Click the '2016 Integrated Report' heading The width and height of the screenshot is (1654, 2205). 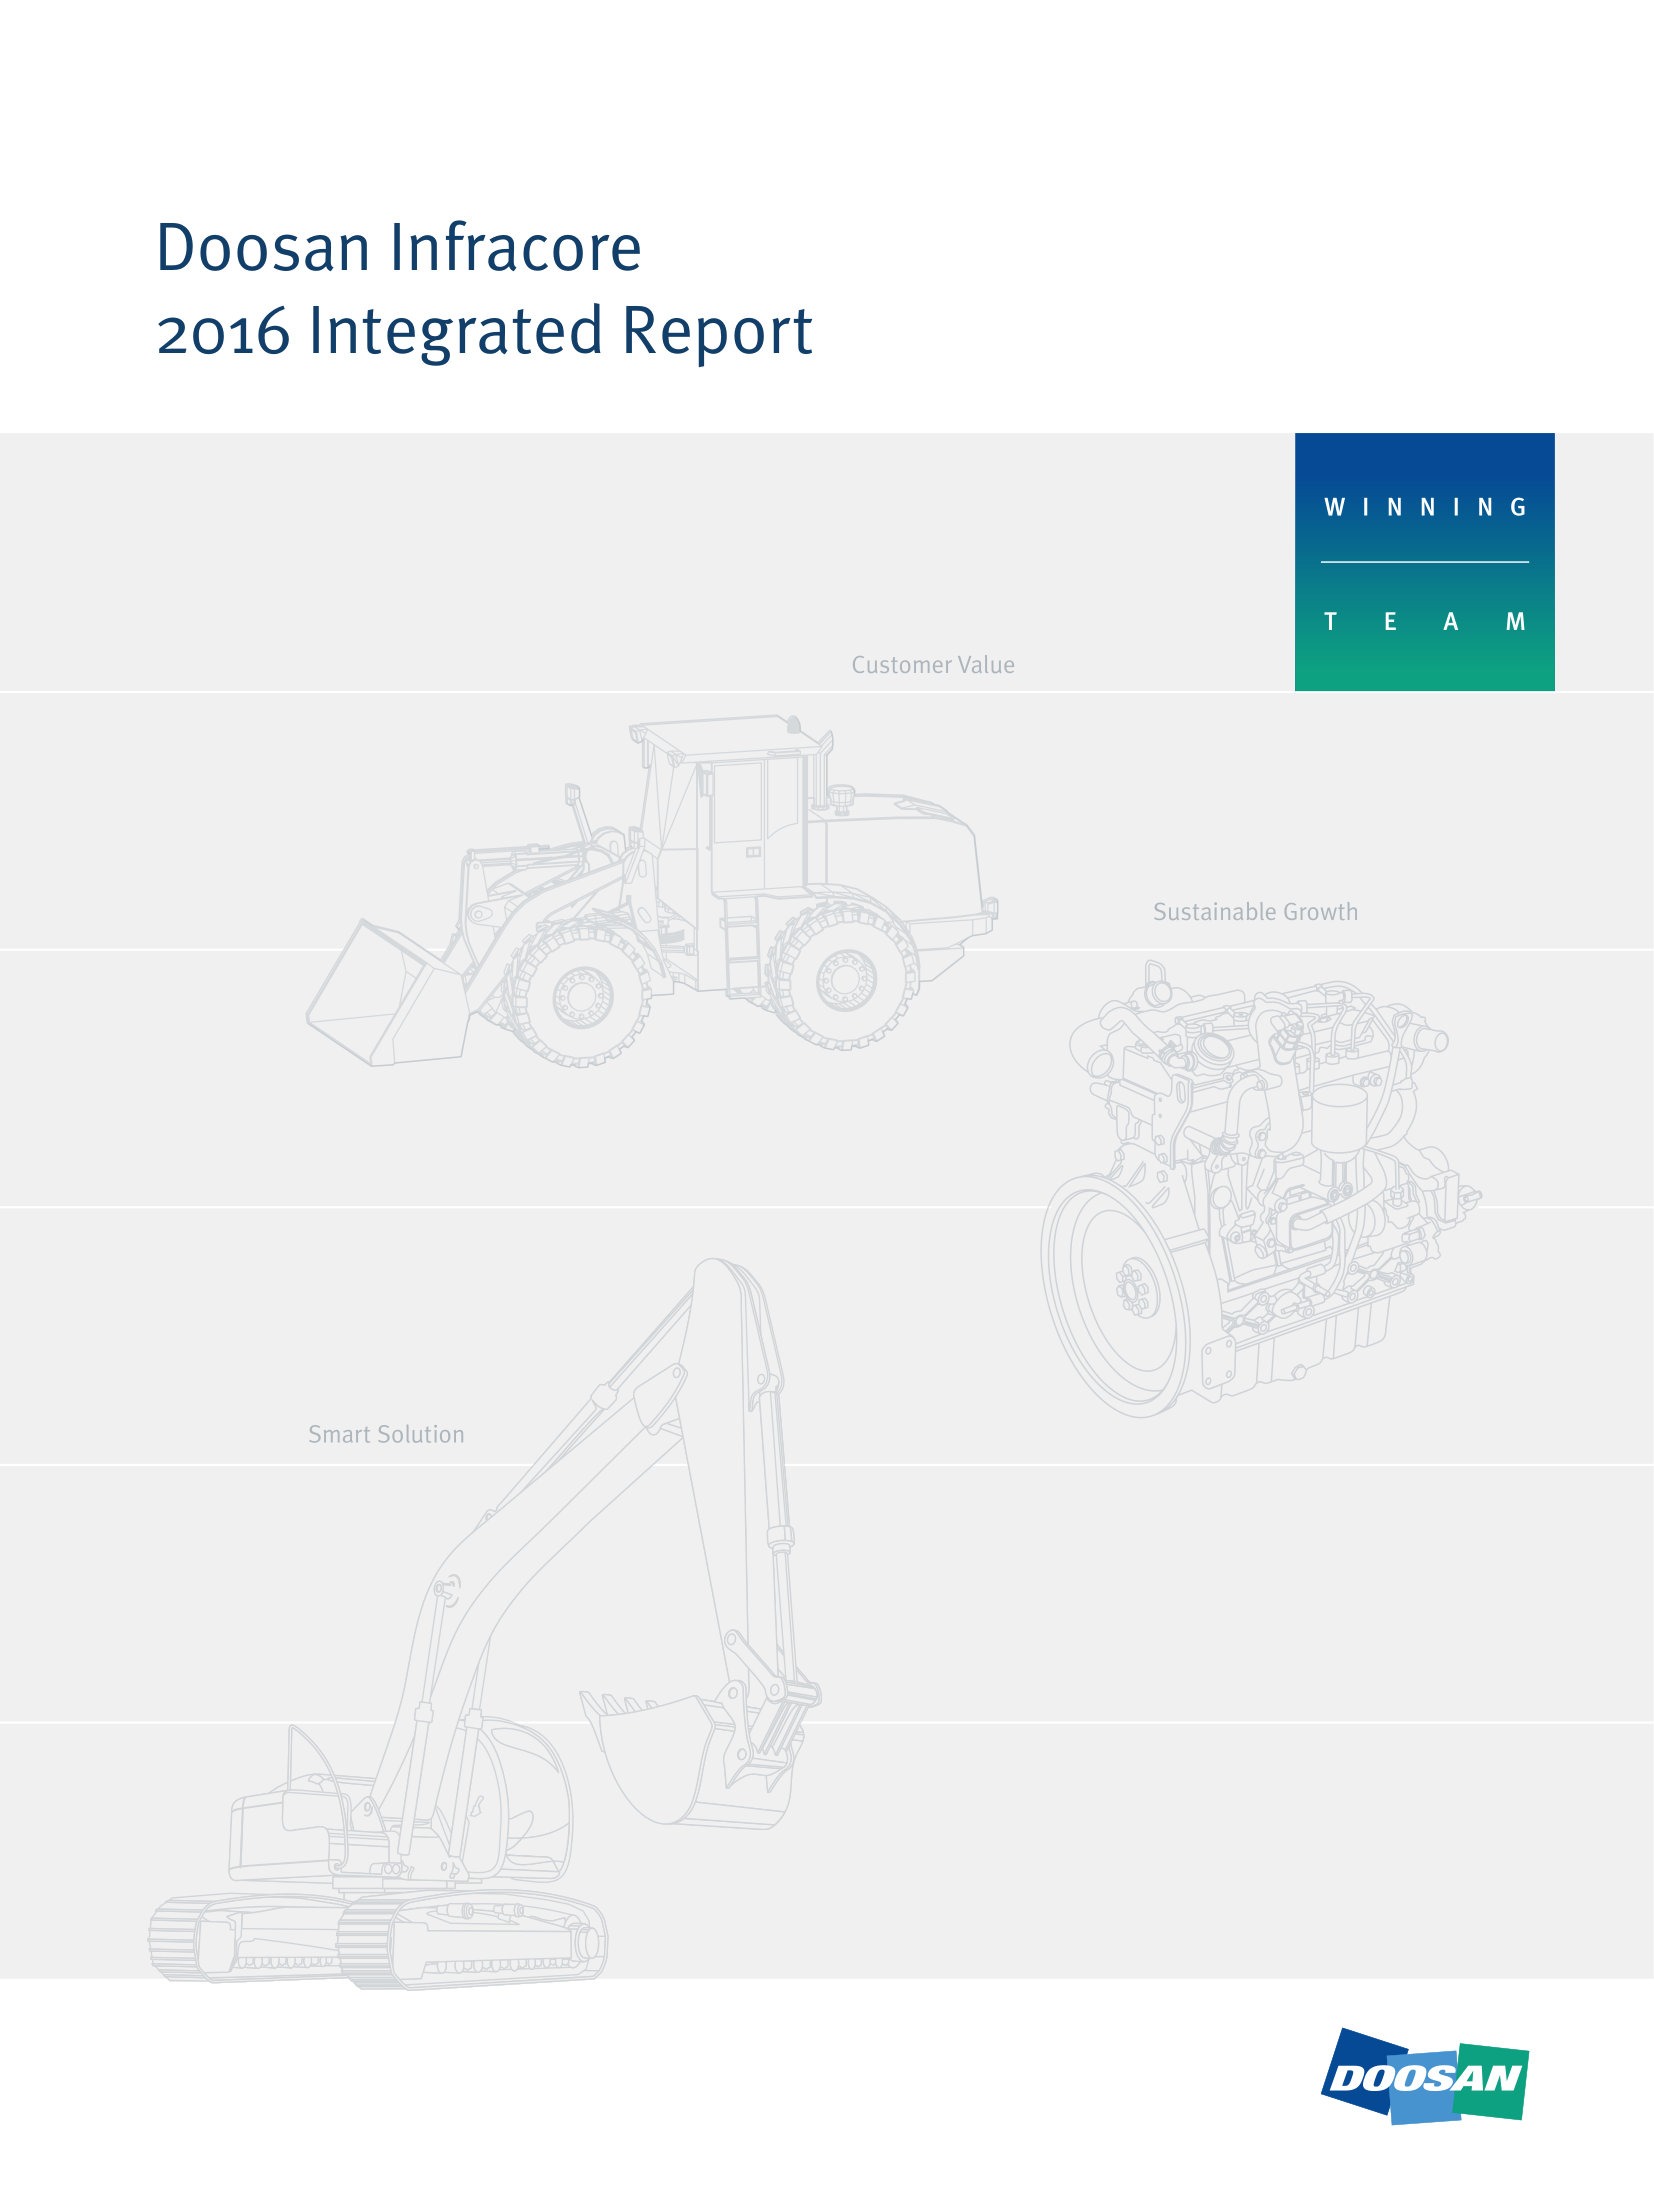[484, 331]
